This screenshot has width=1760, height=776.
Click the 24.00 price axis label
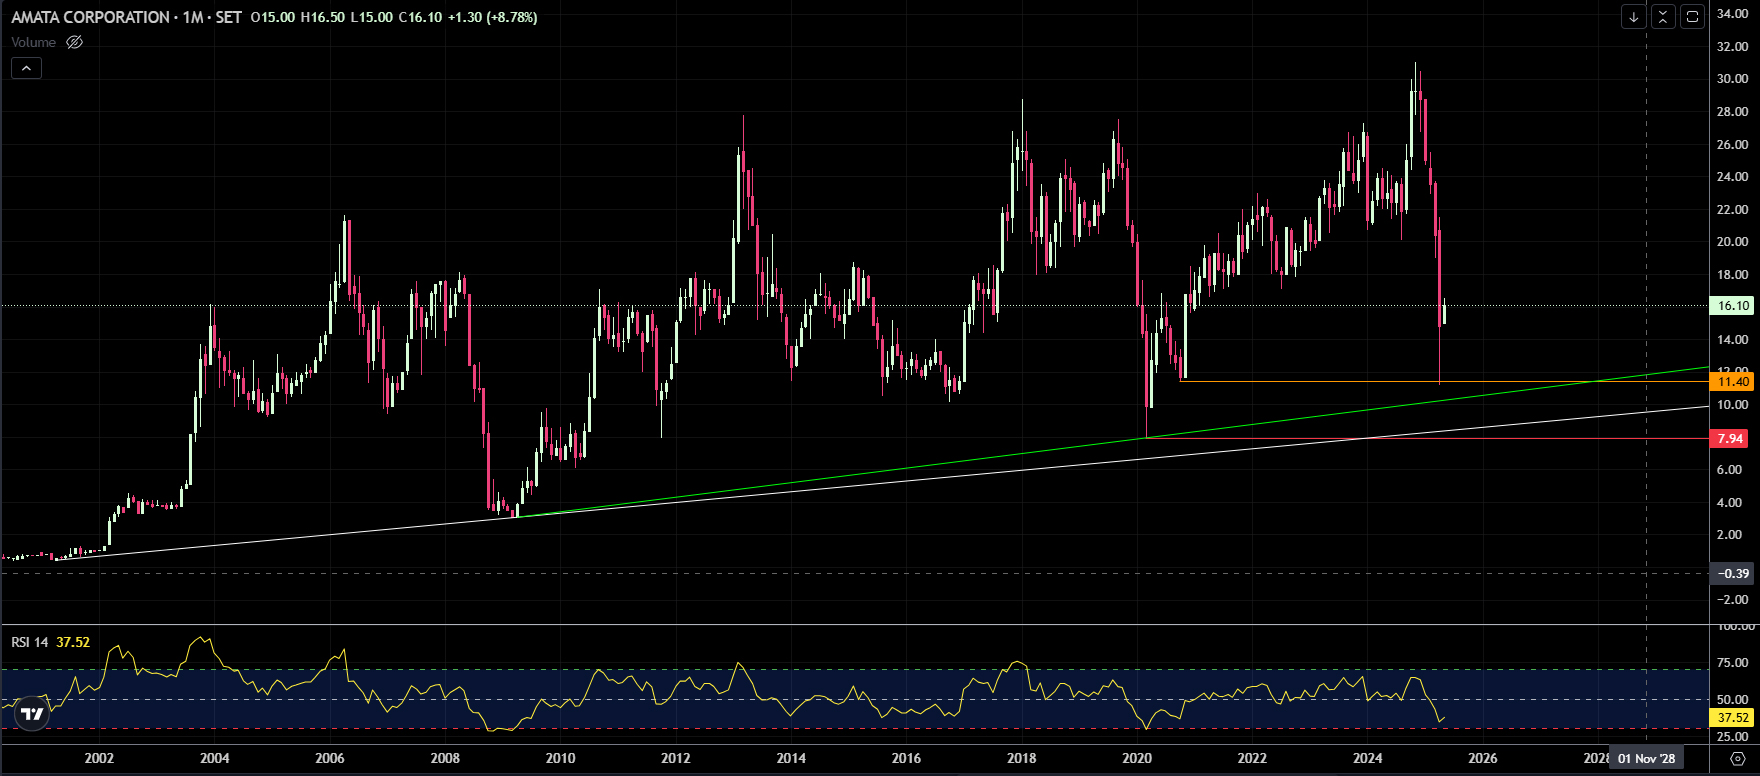point(1733,177)
